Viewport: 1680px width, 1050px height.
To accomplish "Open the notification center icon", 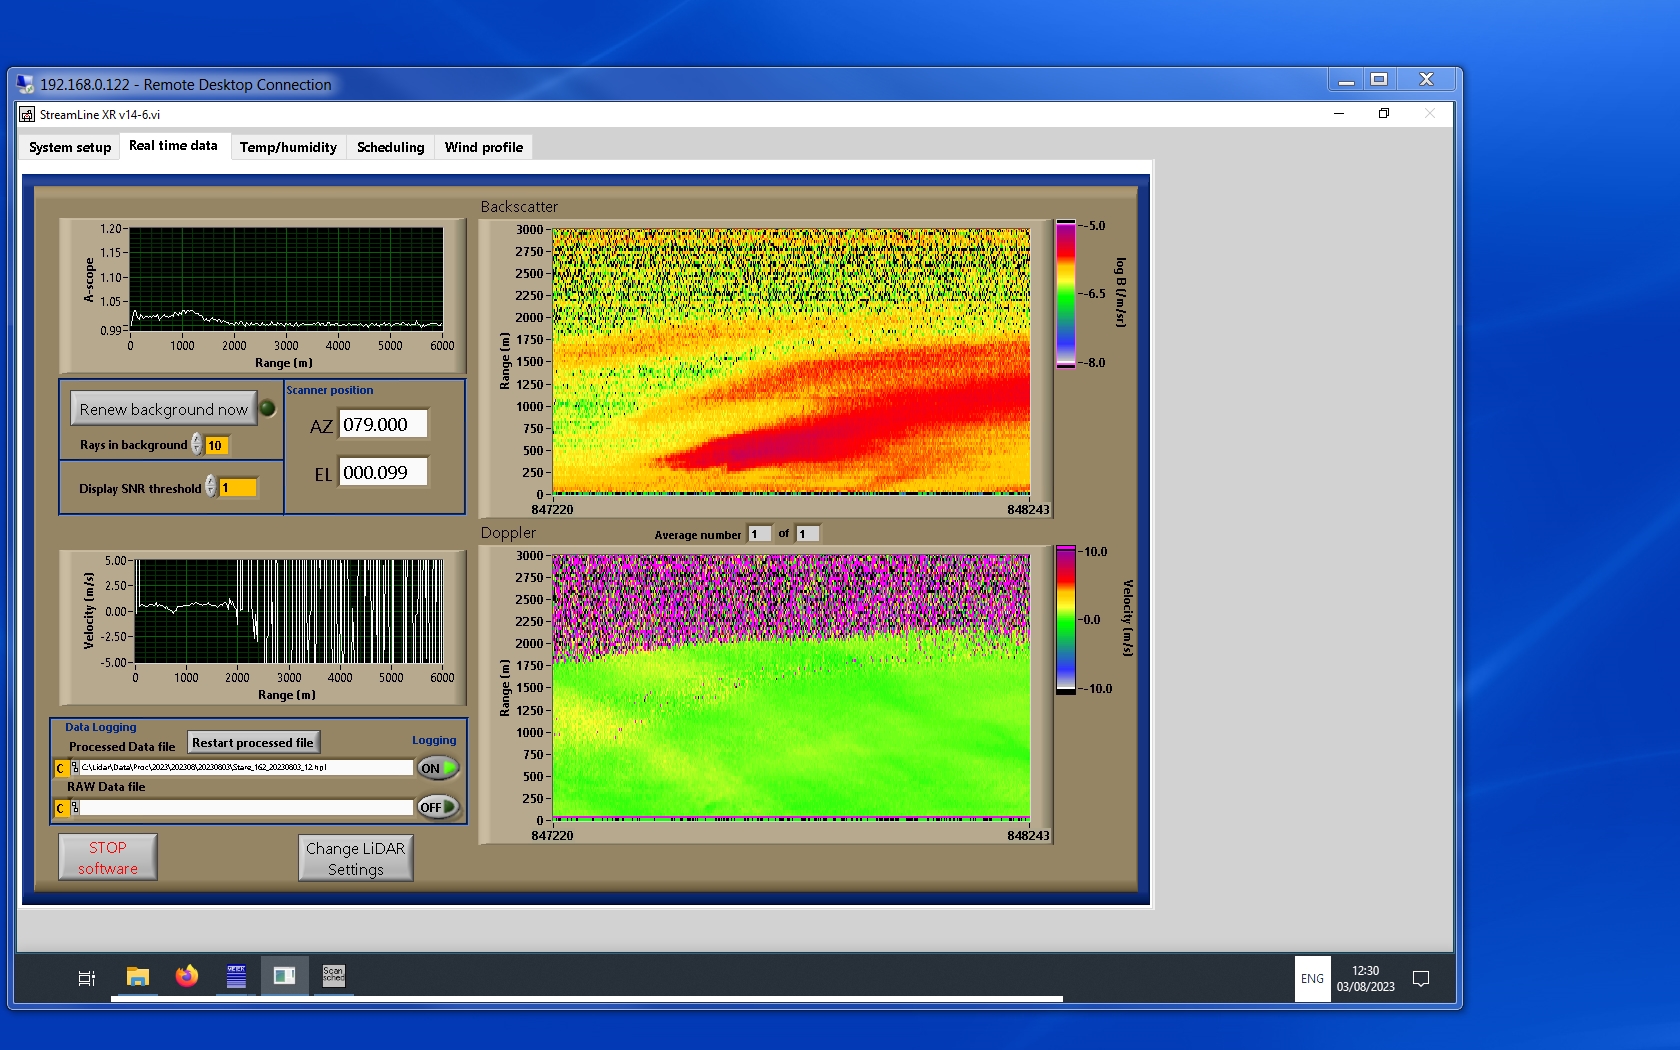I will click(1420, 979).
